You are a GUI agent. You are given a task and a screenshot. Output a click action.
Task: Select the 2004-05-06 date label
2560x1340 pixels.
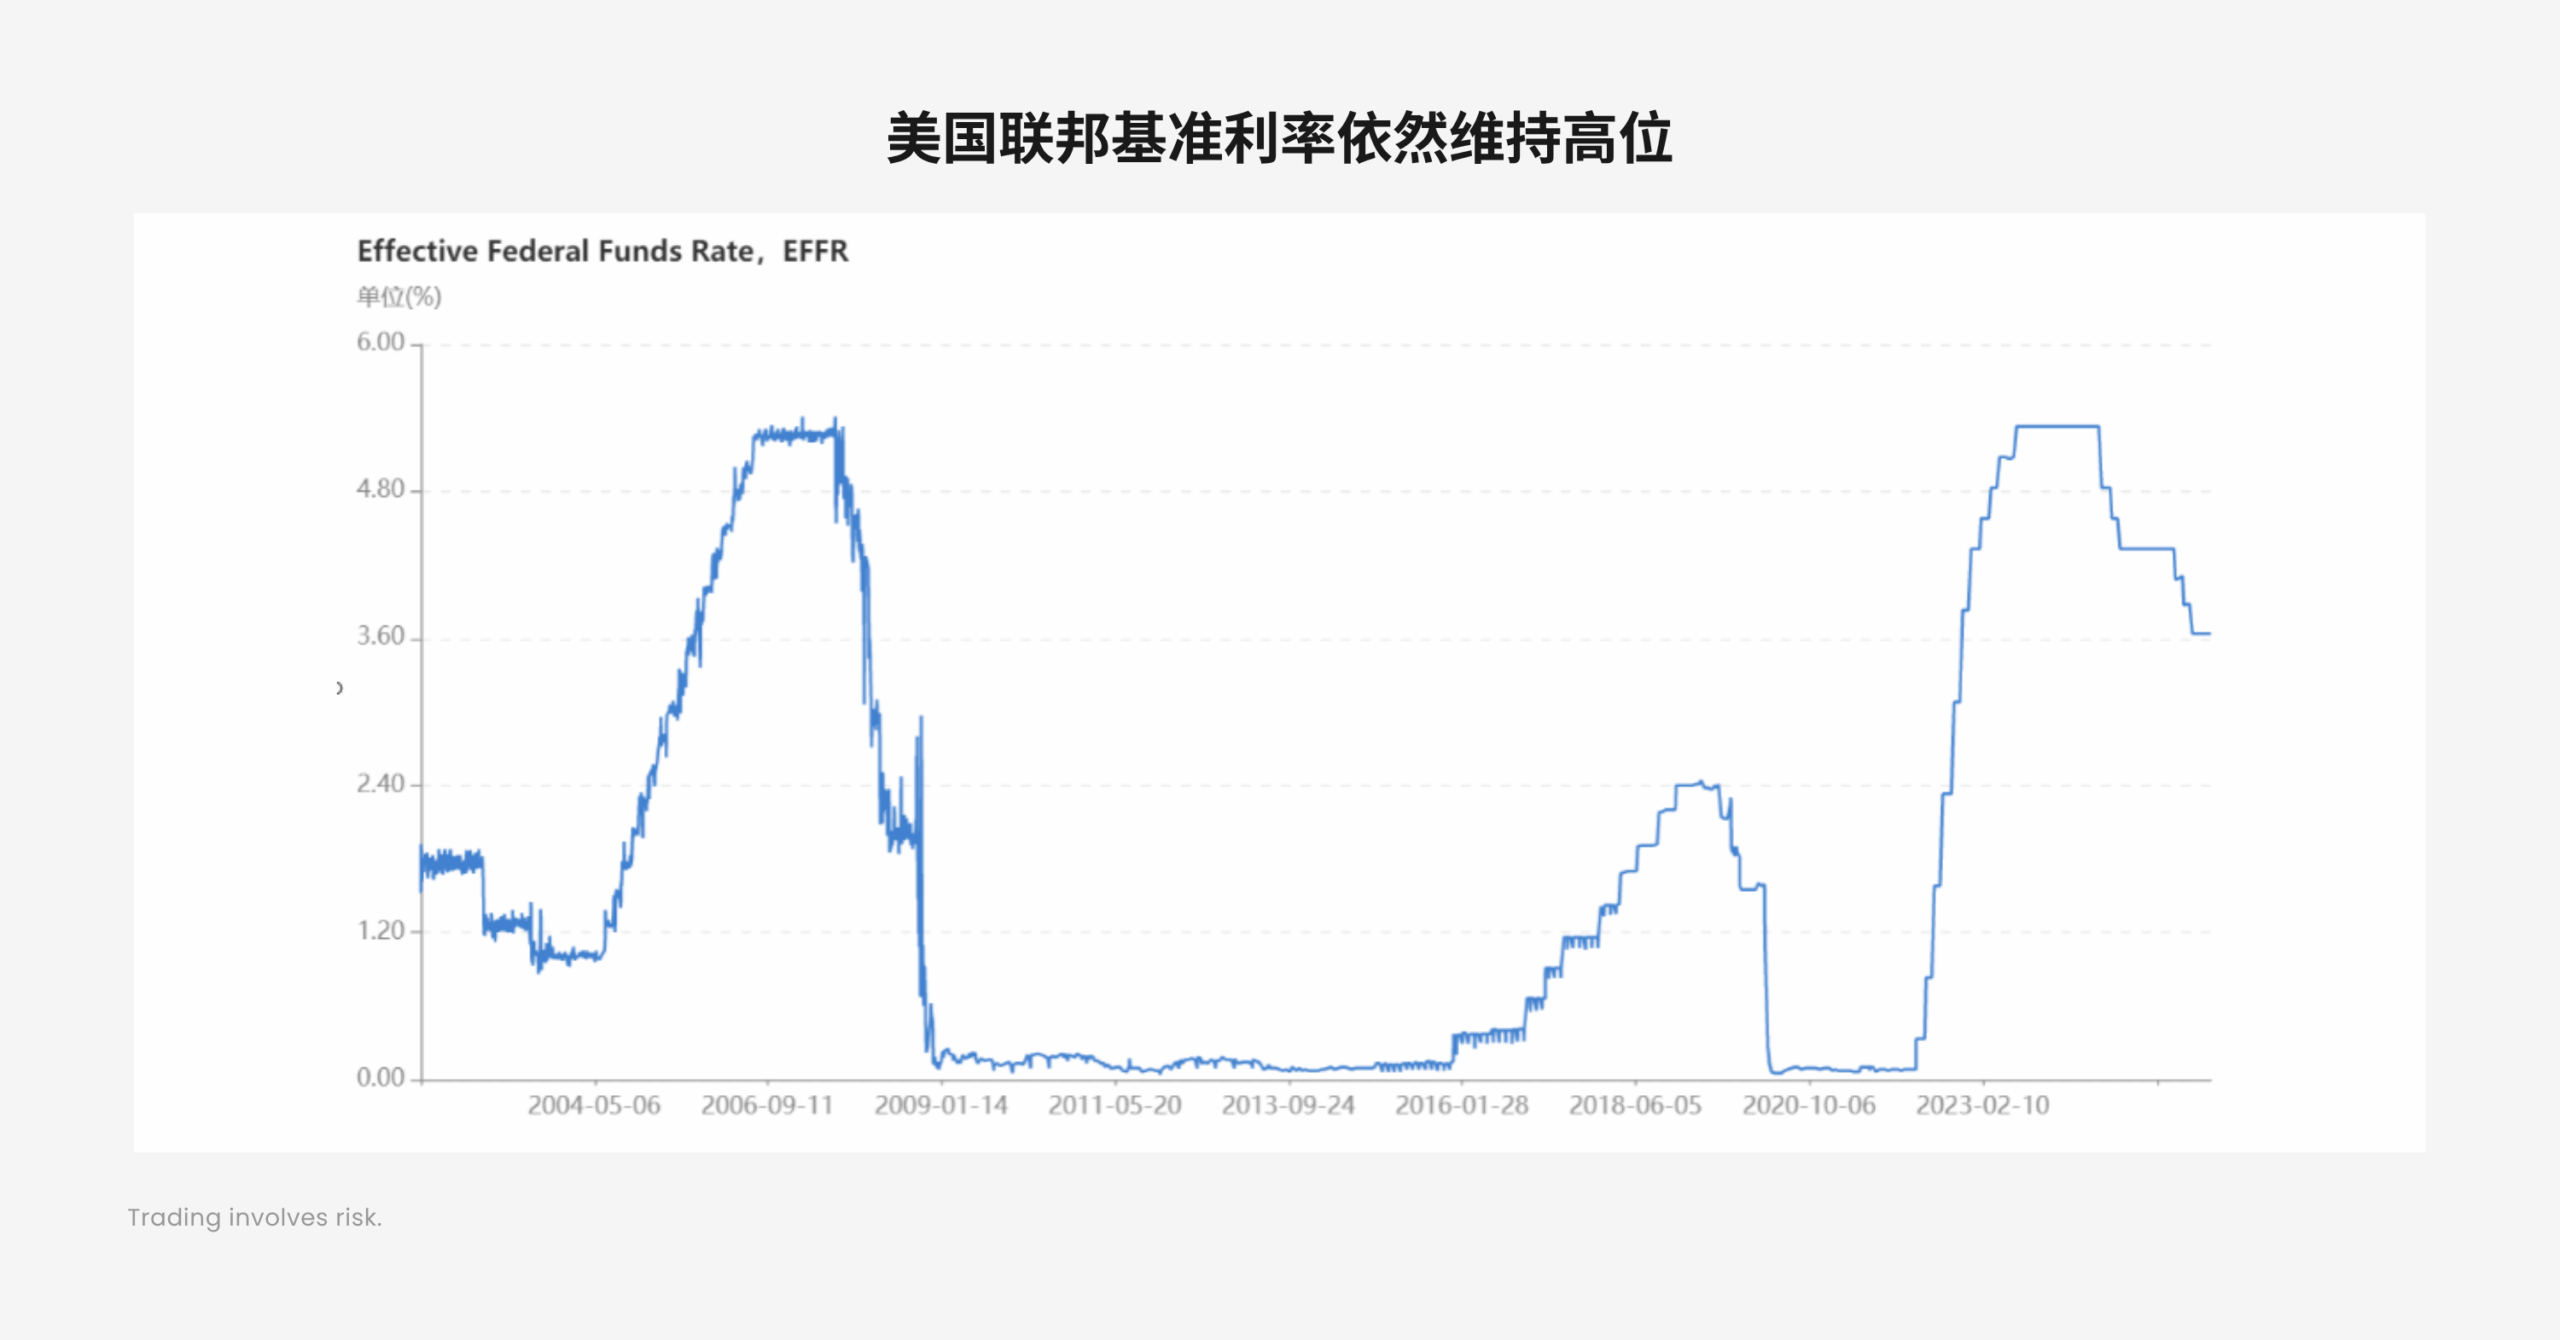tap(594, 1106)
